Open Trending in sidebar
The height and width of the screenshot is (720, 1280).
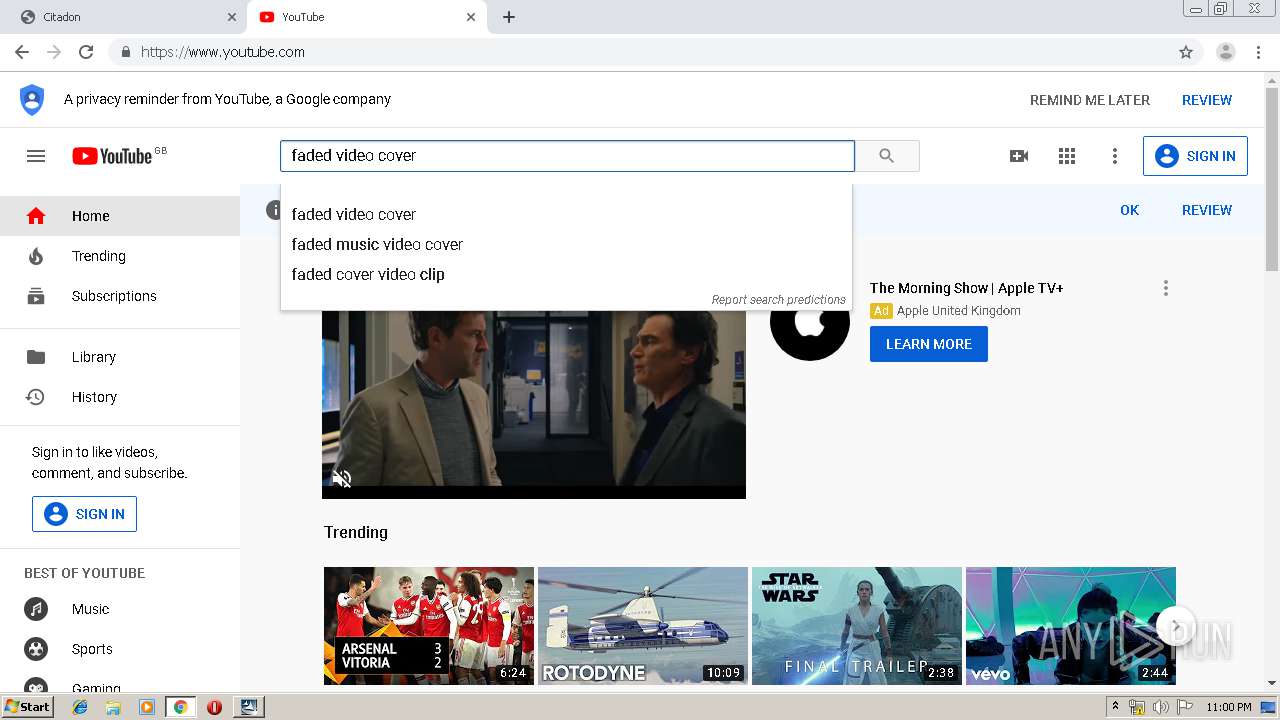(x=120, y=256)
